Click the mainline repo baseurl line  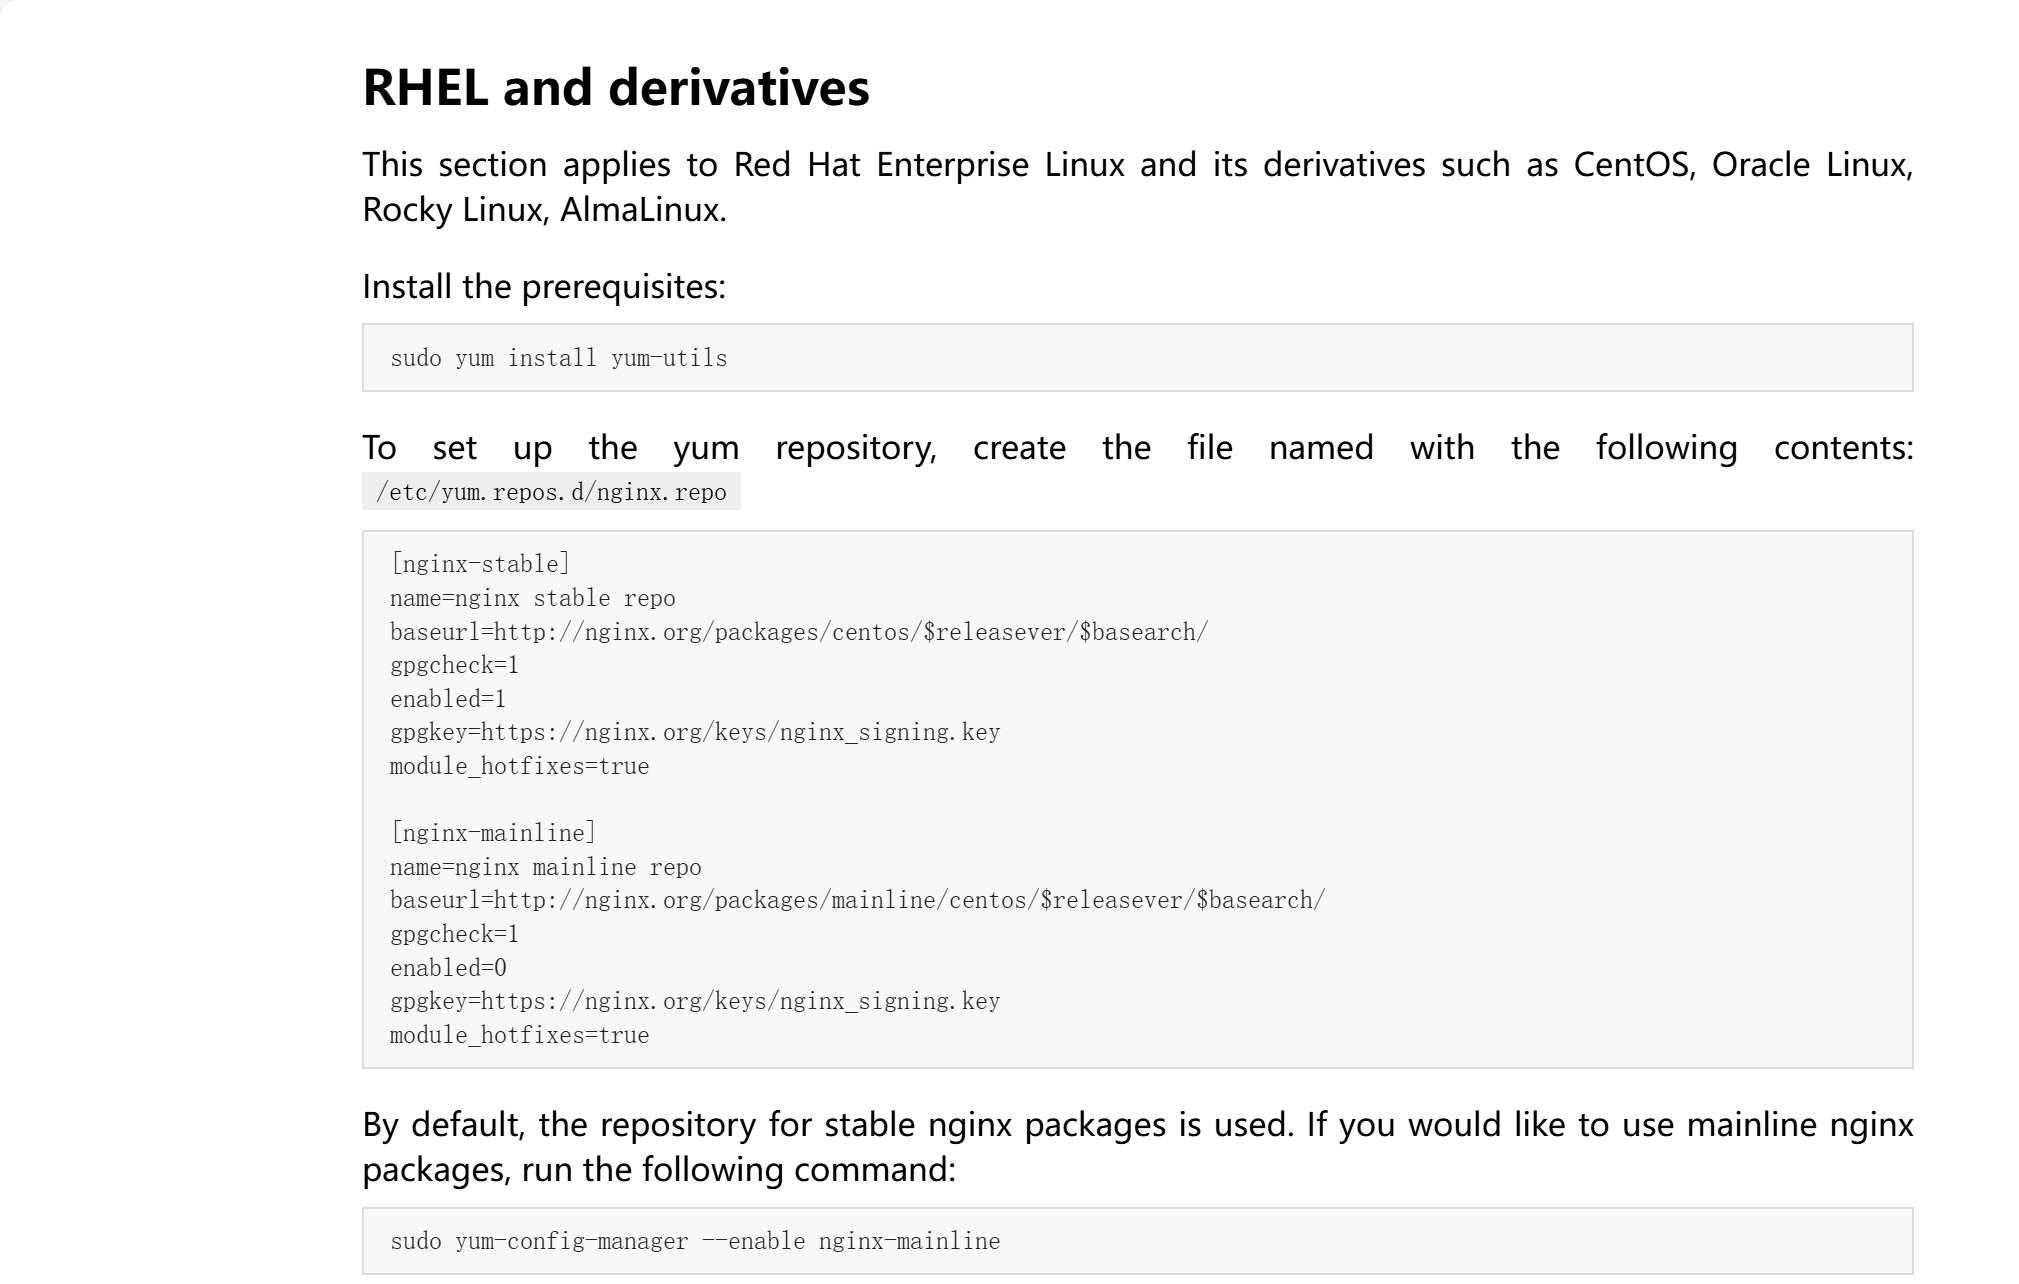857,900
